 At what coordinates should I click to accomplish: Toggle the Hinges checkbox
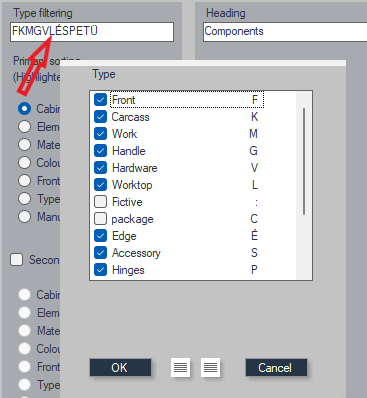pos(100,270)
